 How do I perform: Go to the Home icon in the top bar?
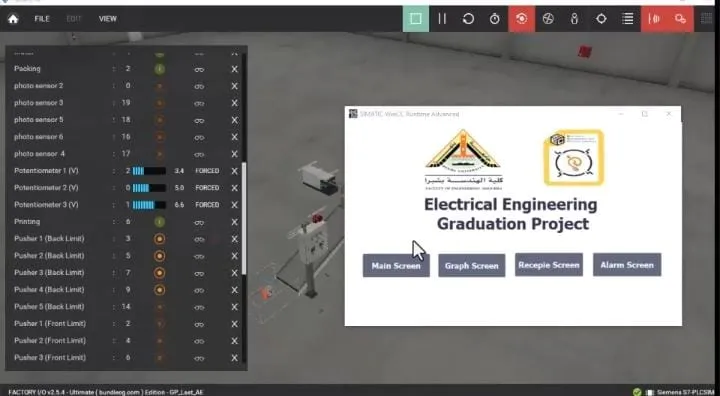tap(13, 19)
